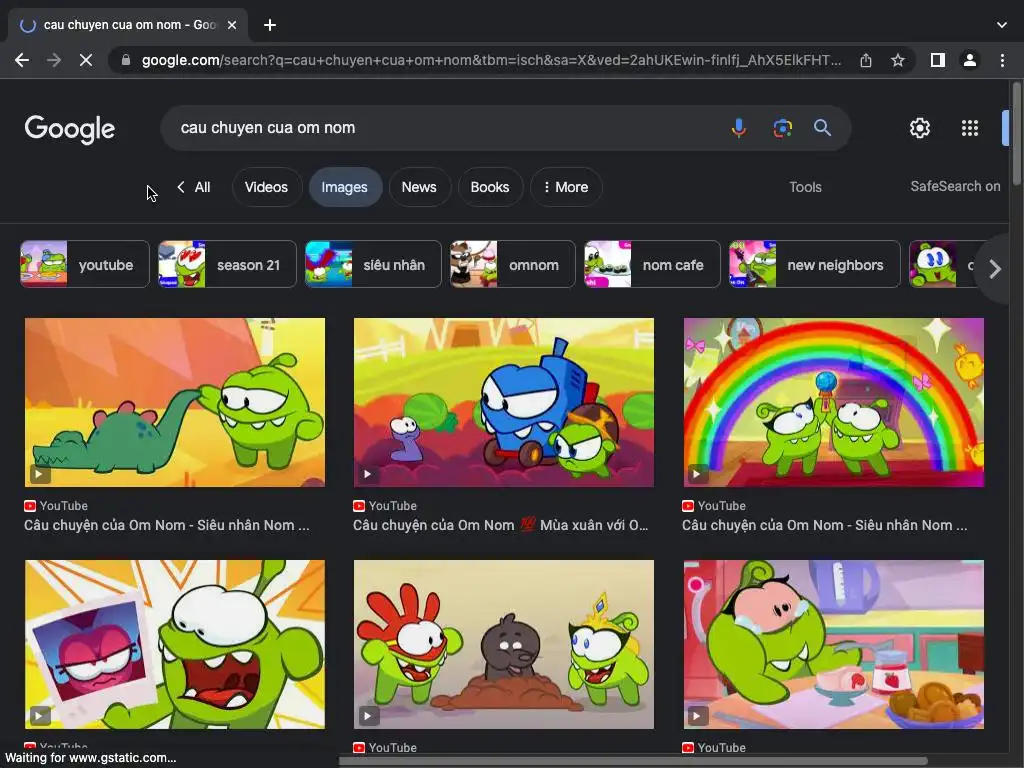Close the cau chuyen cua om nom tab
This screenshot has width=1024, height=768.
pyautogui.click(x=232, y=25)
